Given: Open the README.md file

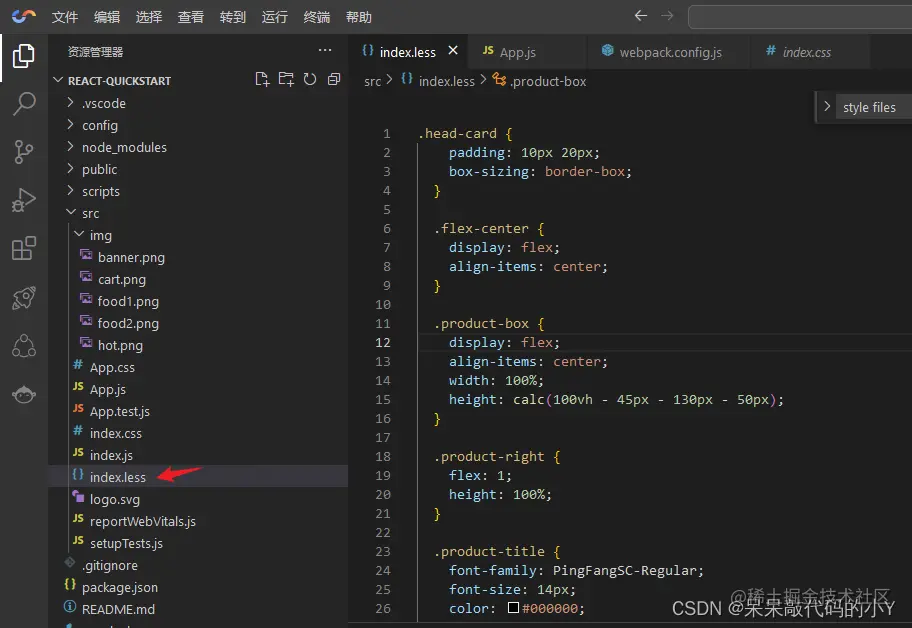Looking at the screenshot, I should click(118, 609).
